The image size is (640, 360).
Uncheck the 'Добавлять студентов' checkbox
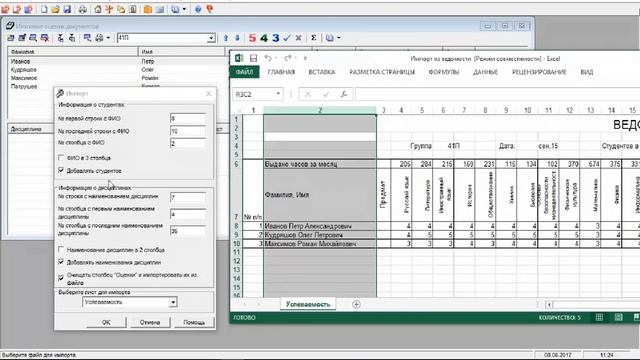coord(61,170)
